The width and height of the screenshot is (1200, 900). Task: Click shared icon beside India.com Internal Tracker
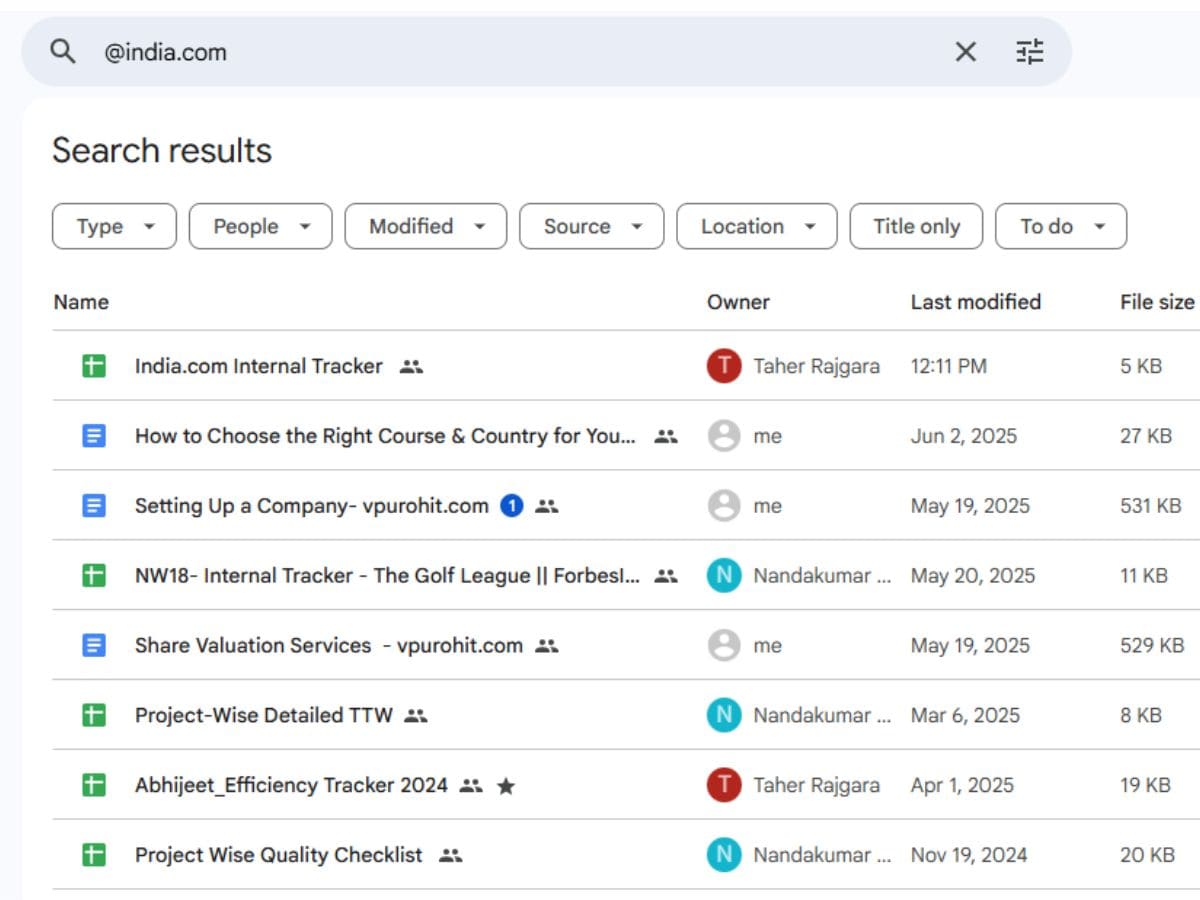click(x=411, y=367)
